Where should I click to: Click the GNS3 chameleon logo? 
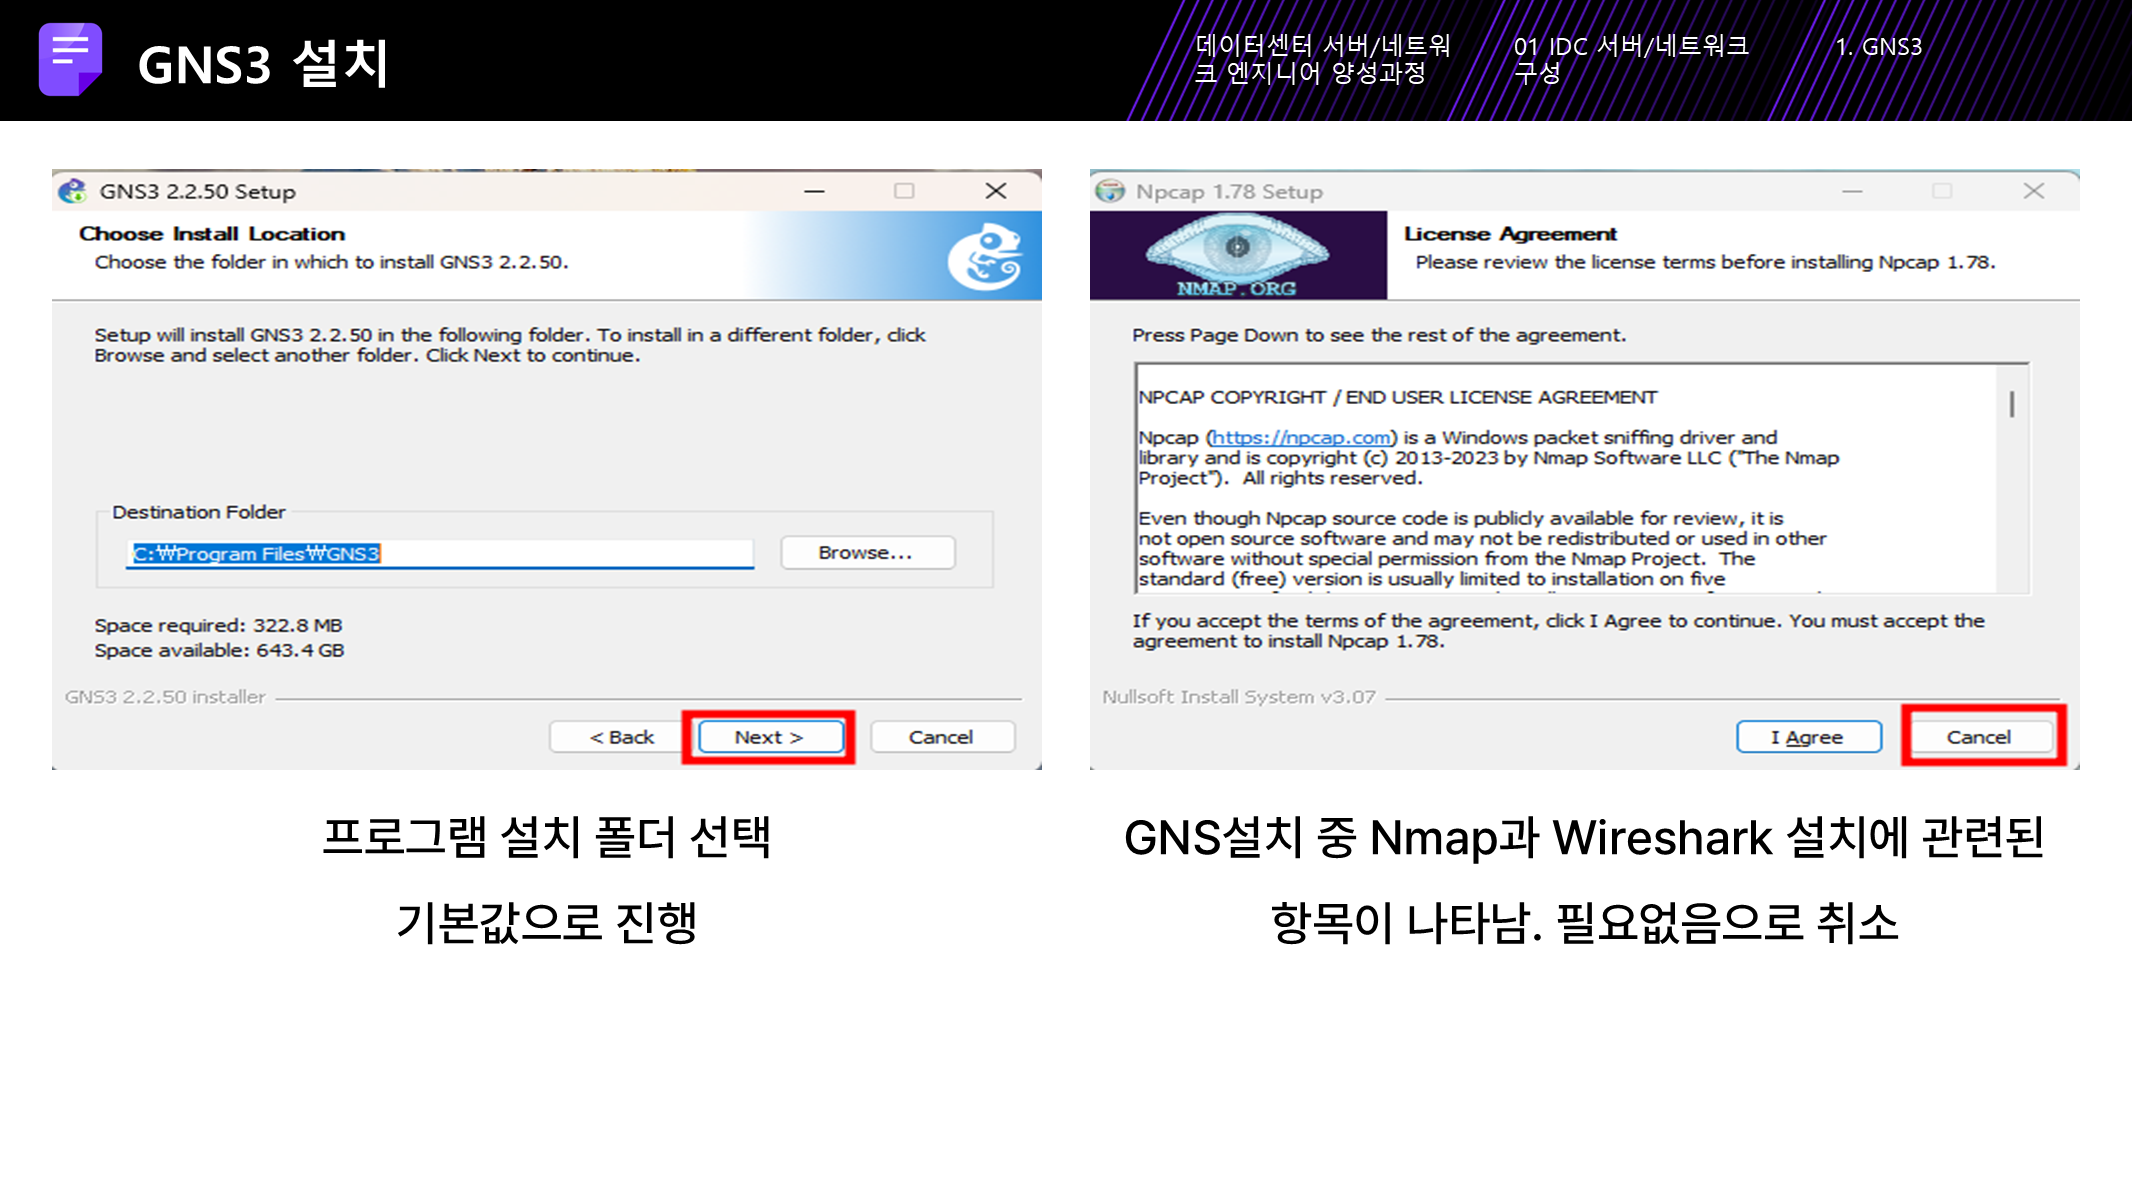coord(986,257)
